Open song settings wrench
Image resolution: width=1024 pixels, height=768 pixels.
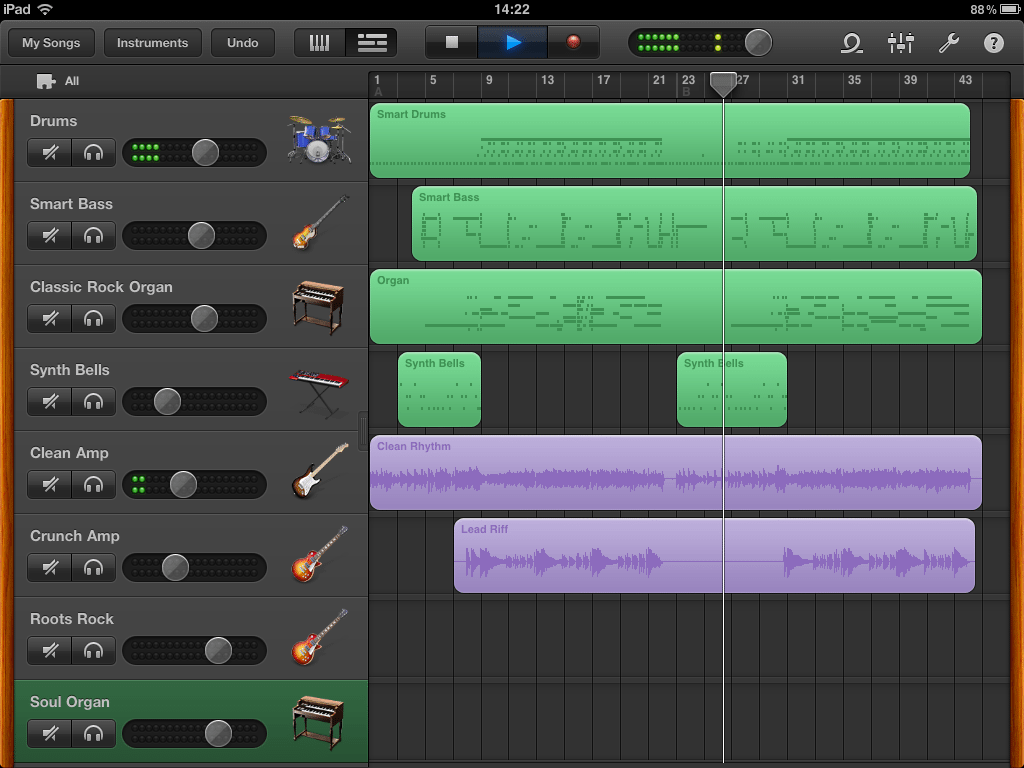(x=948, y=43)
